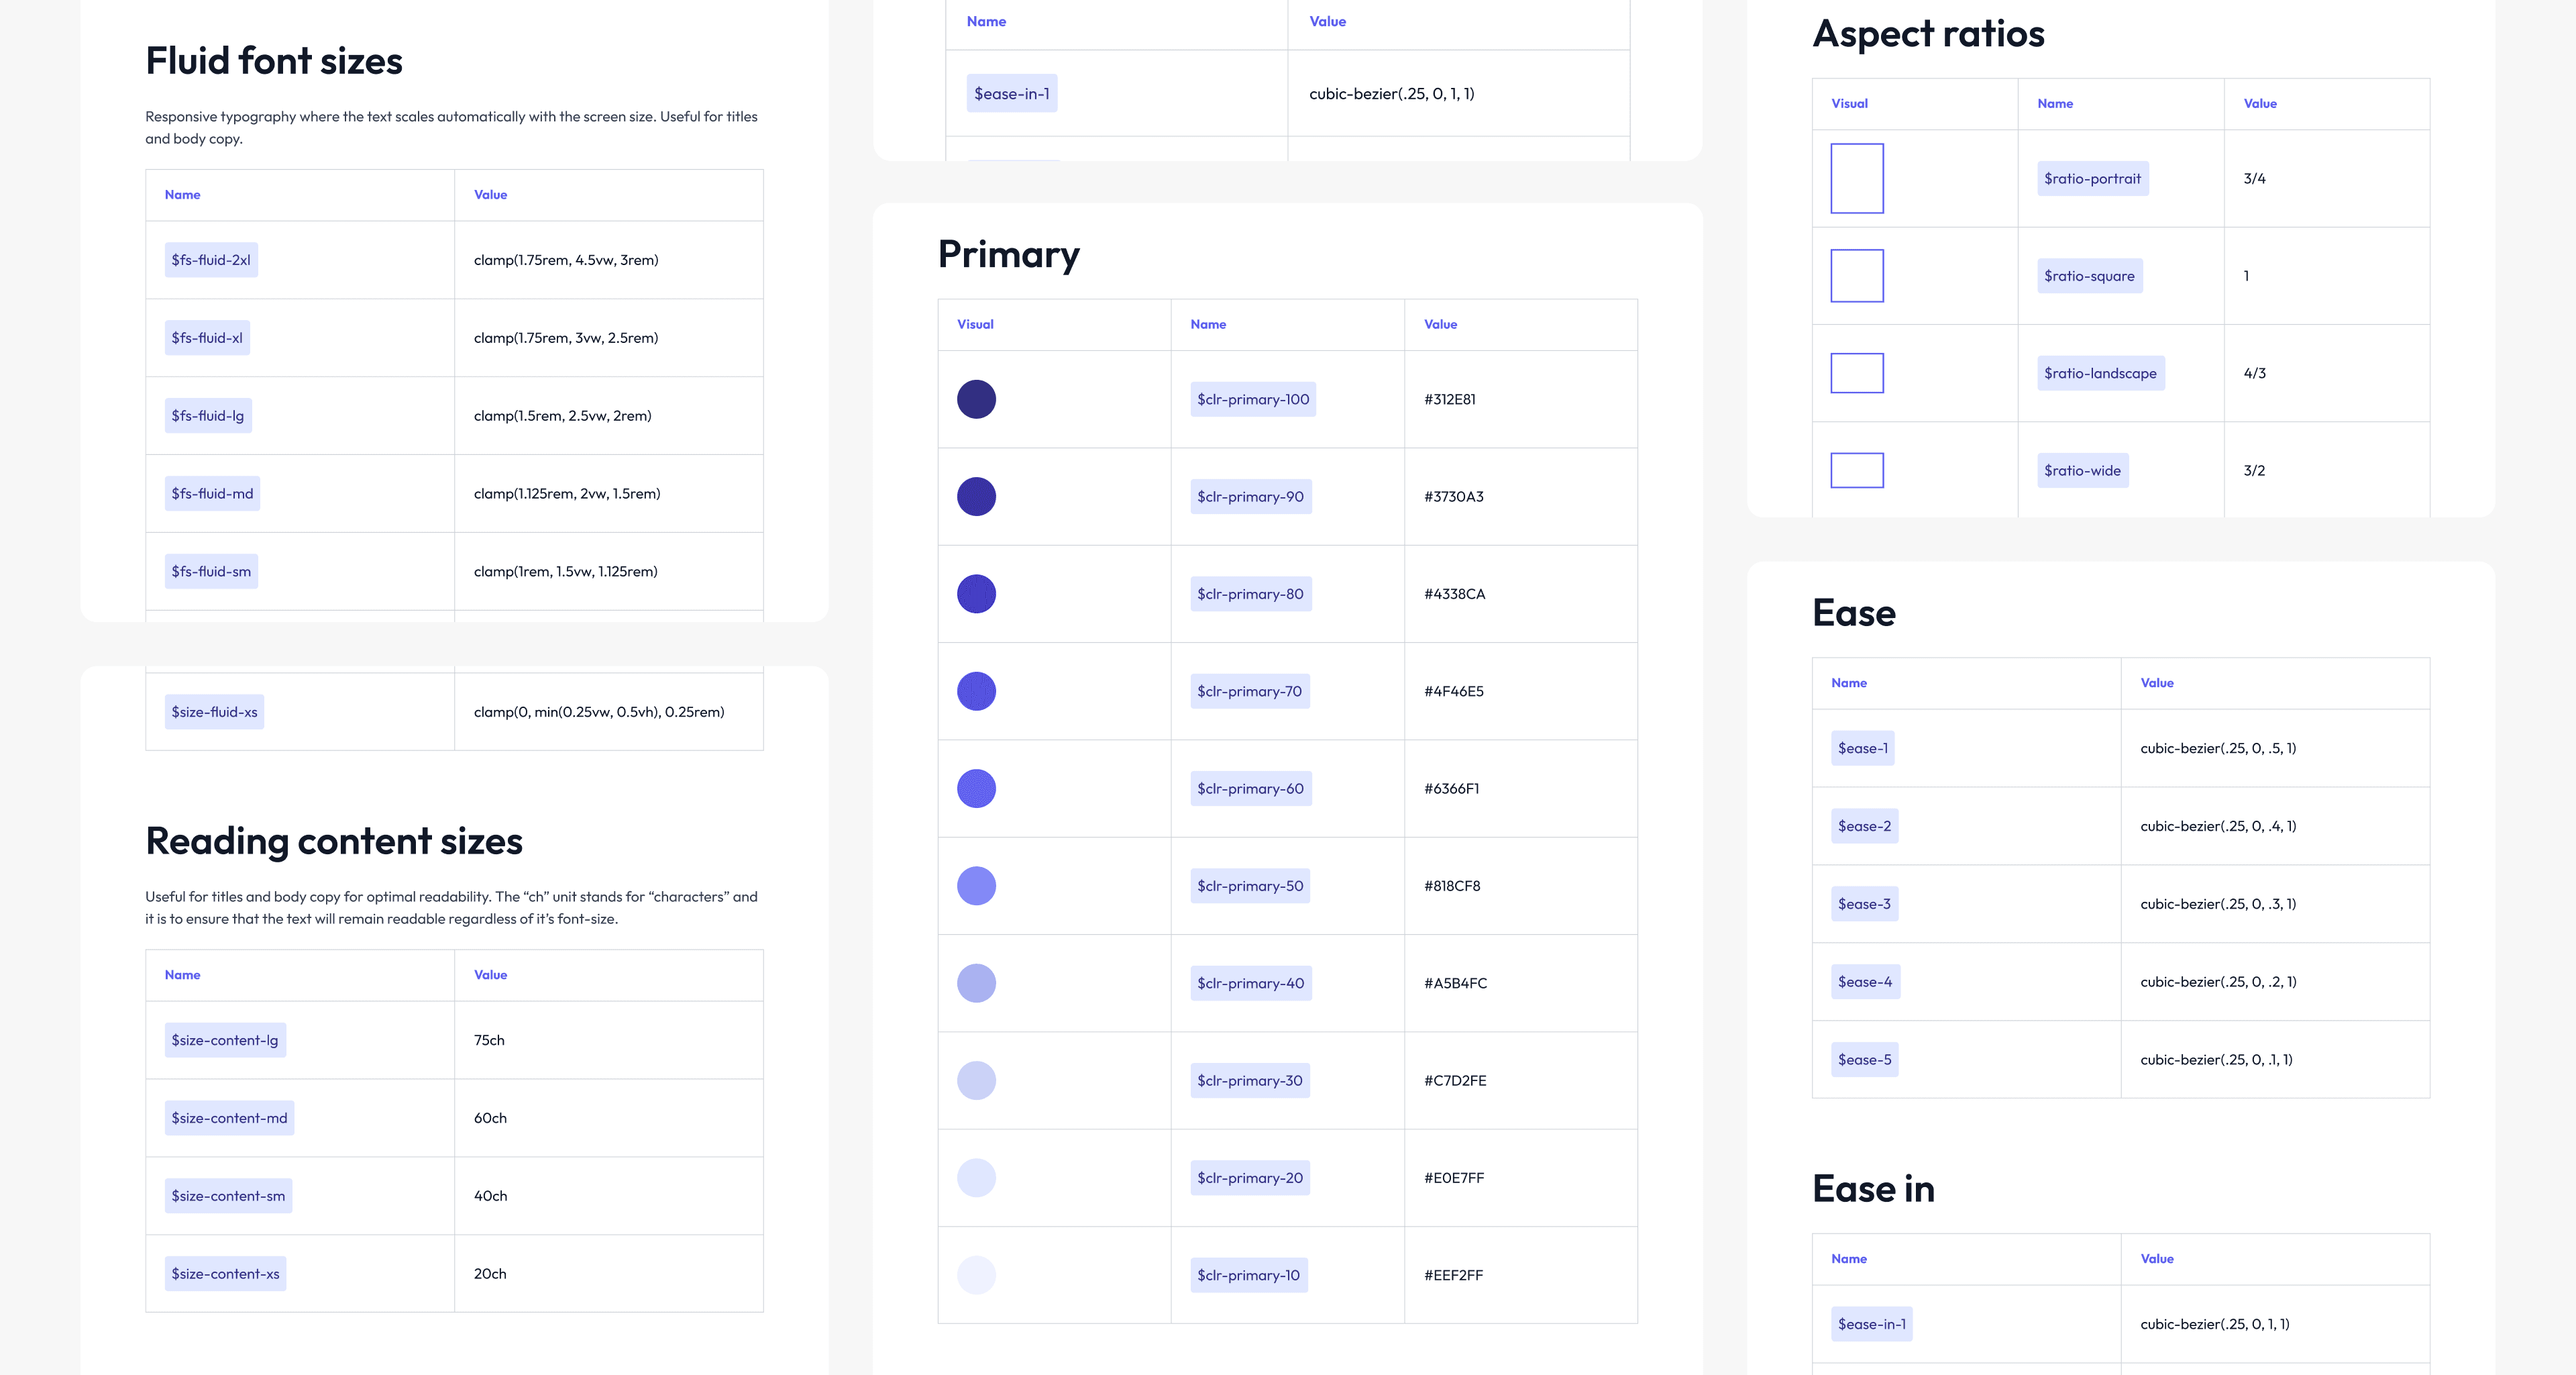Select the $ease-3 token tag
Image resolution: width=2576 pixels, height=1375 pixels.
1864,904
